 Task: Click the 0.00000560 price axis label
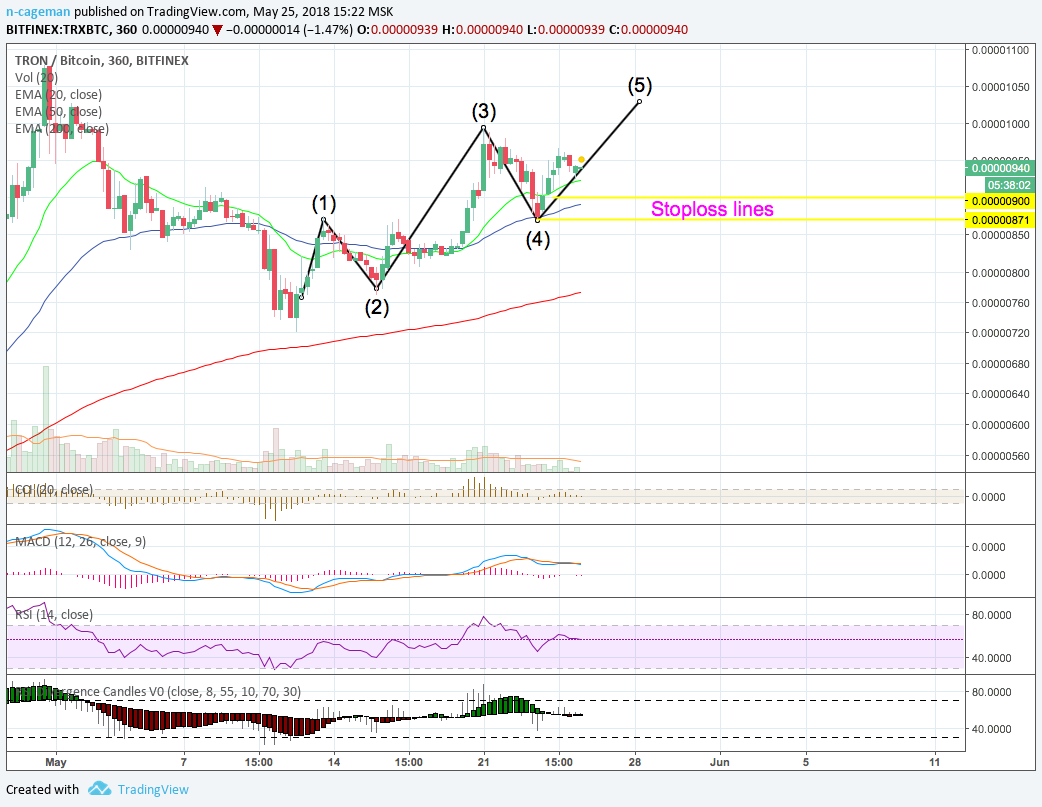1000,456
